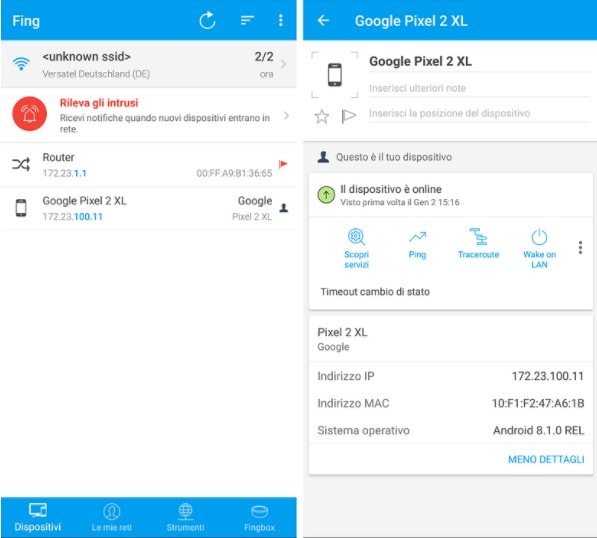597x538 pixels.
Task: Open the sort list icon in Fing header
Action: 247,20
